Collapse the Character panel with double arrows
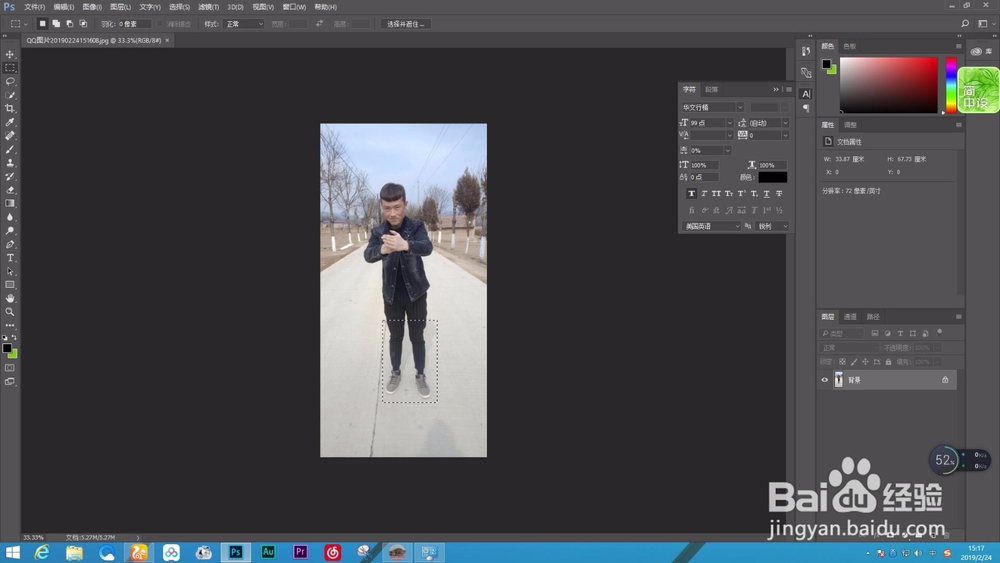This screenshot has height=563, width=1000. pyautogui.click(x=776, y=89)
